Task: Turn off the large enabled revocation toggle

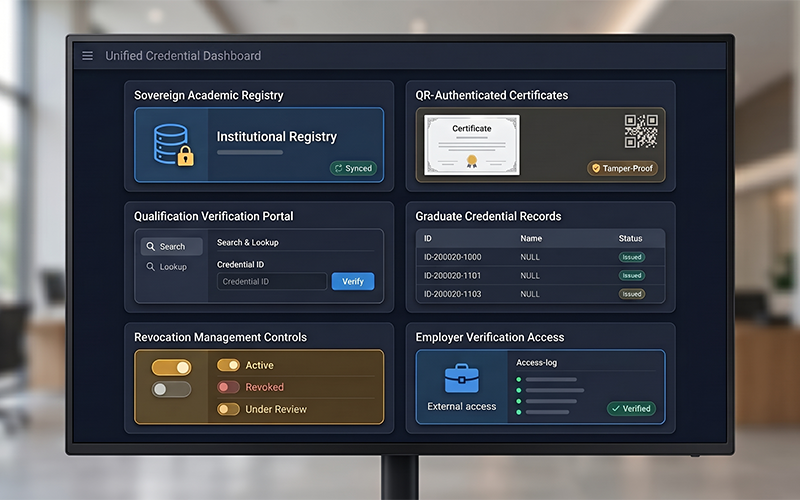Action: 171,367
